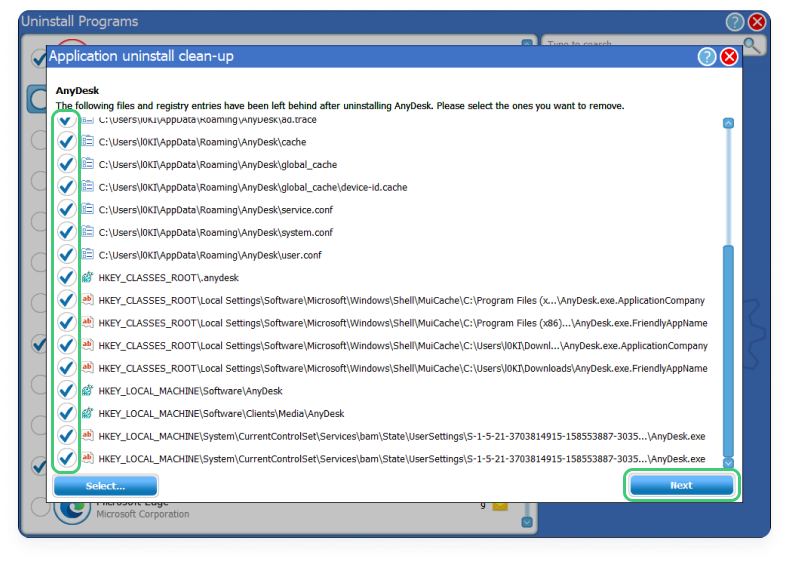Open help in the Uninstall Programs window

coord(735,22)
